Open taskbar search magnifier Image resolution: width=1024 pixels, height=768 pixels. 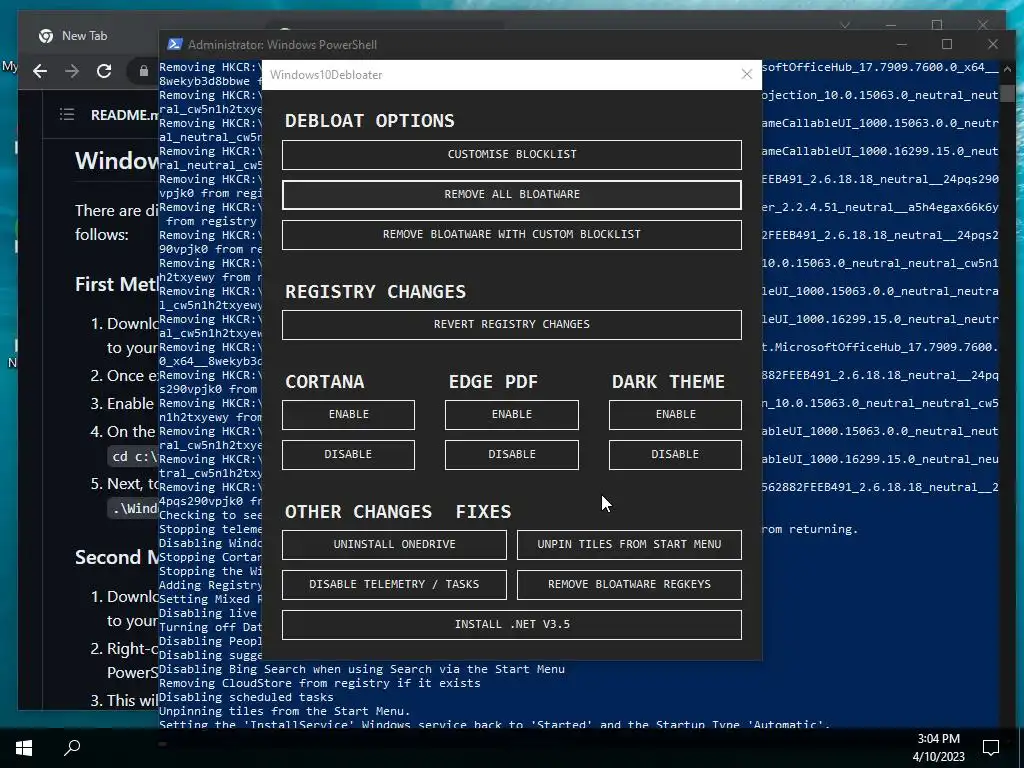pyautogui.click(x=72, y=748)
